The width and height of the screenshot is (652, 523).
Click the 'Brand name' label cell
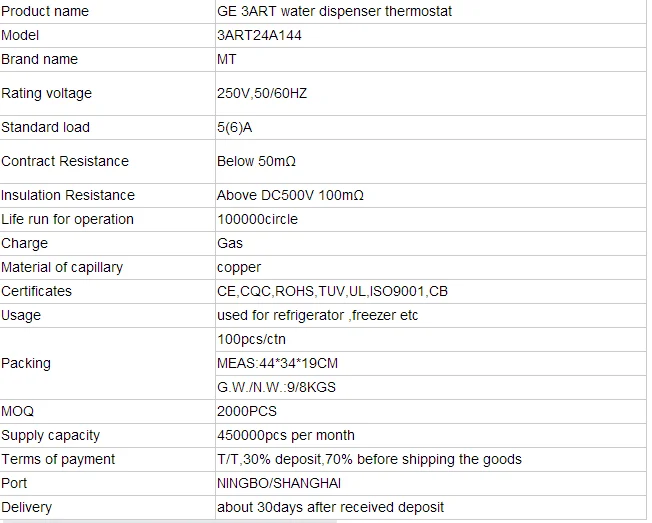point(40,59)
